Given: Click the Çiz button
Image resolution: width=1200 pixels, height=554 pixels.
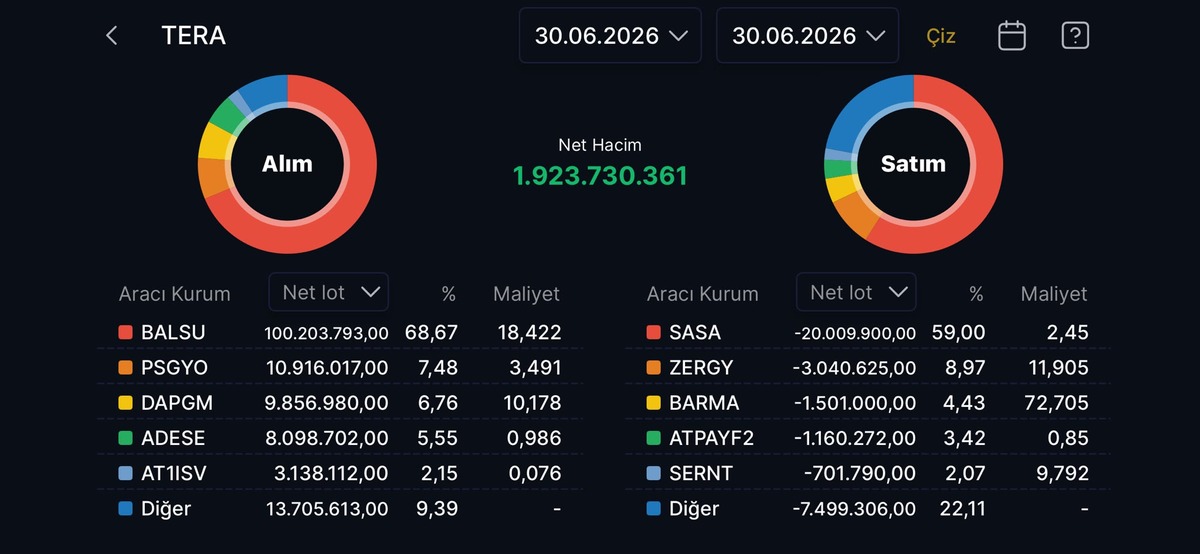Looking at the screenshot, I should (x=941, y=36).
